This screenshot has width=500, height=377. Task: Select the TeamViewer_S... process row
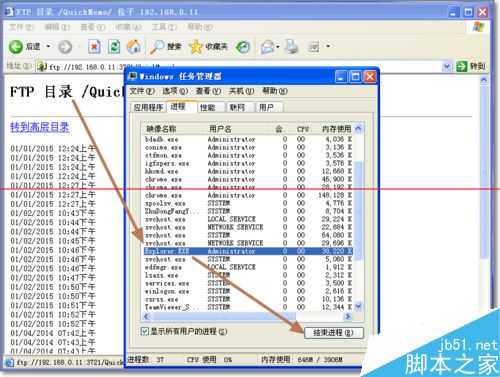click(x=248, y=307)
